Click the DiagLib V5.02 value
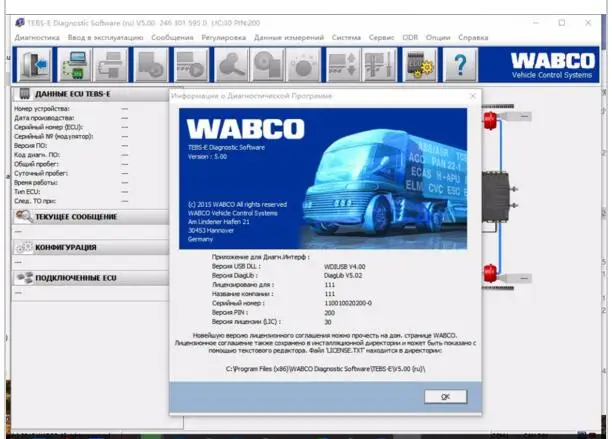Image resolution: width=612 pixels, height=439 pixels. 343,275
